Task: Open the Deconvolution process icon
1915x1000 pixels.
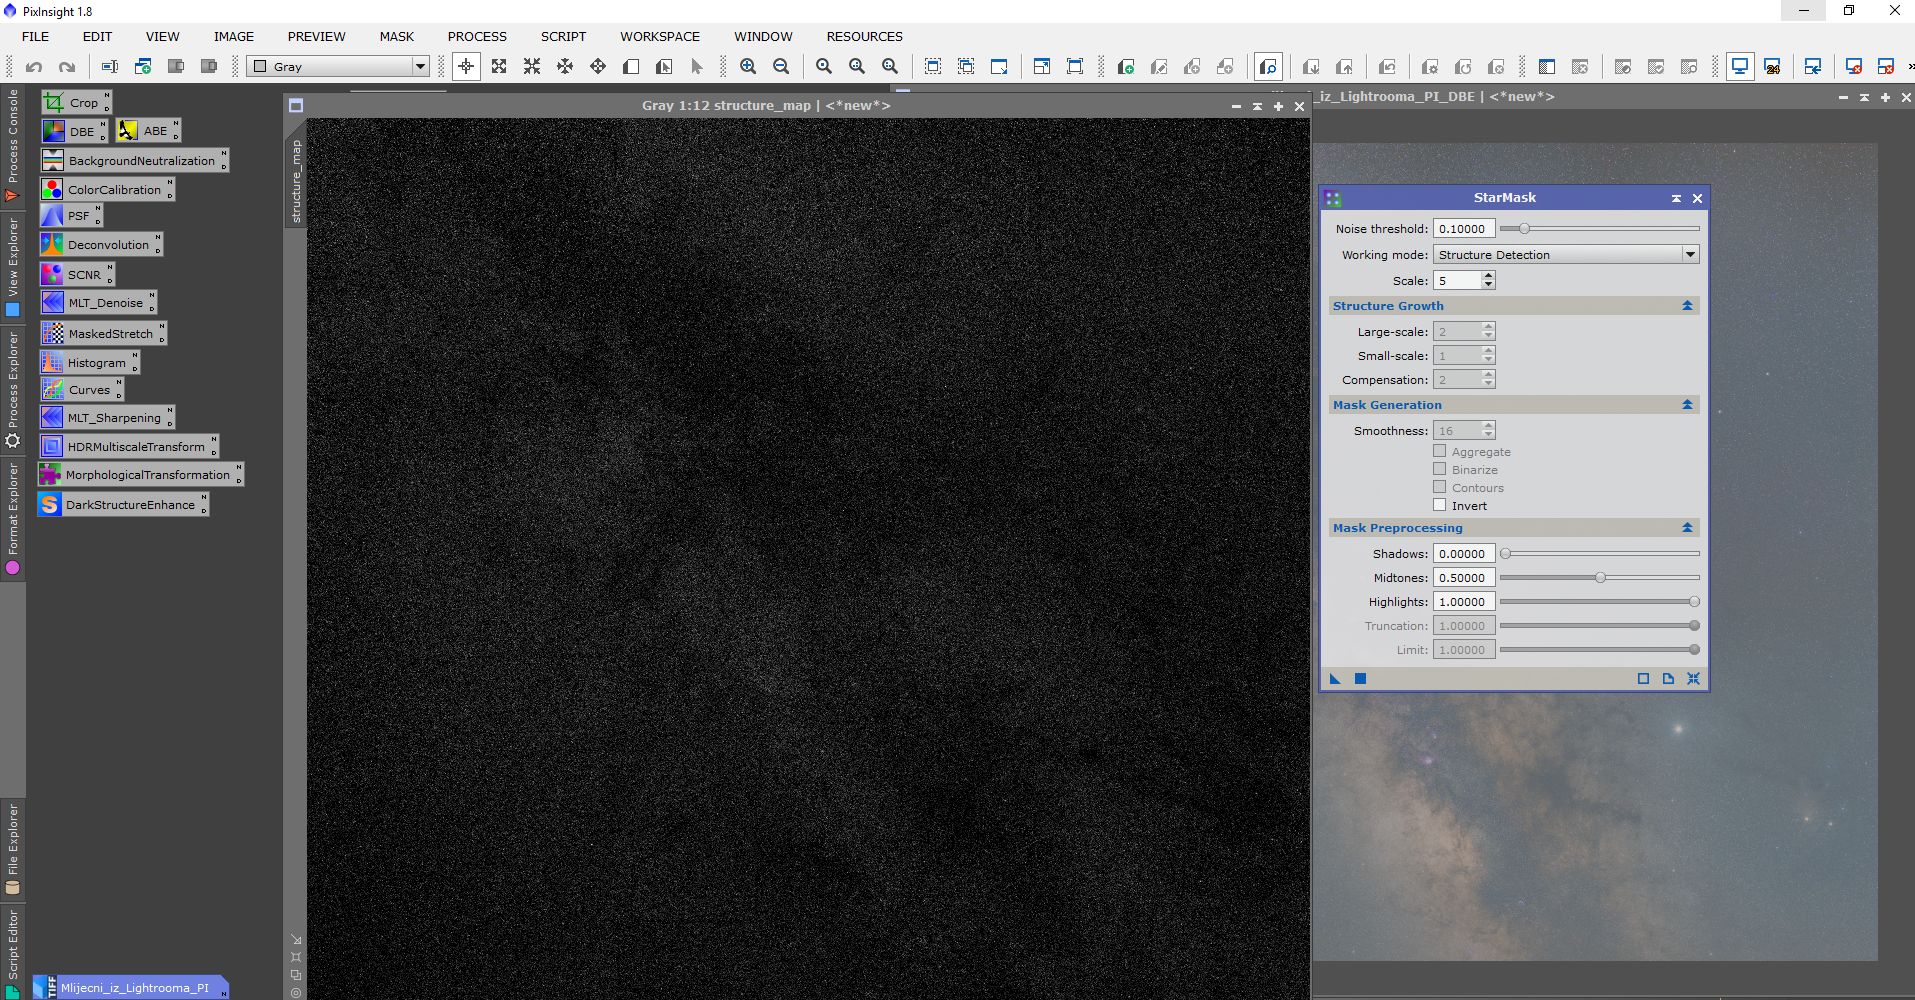Action: tap(99, 245)
